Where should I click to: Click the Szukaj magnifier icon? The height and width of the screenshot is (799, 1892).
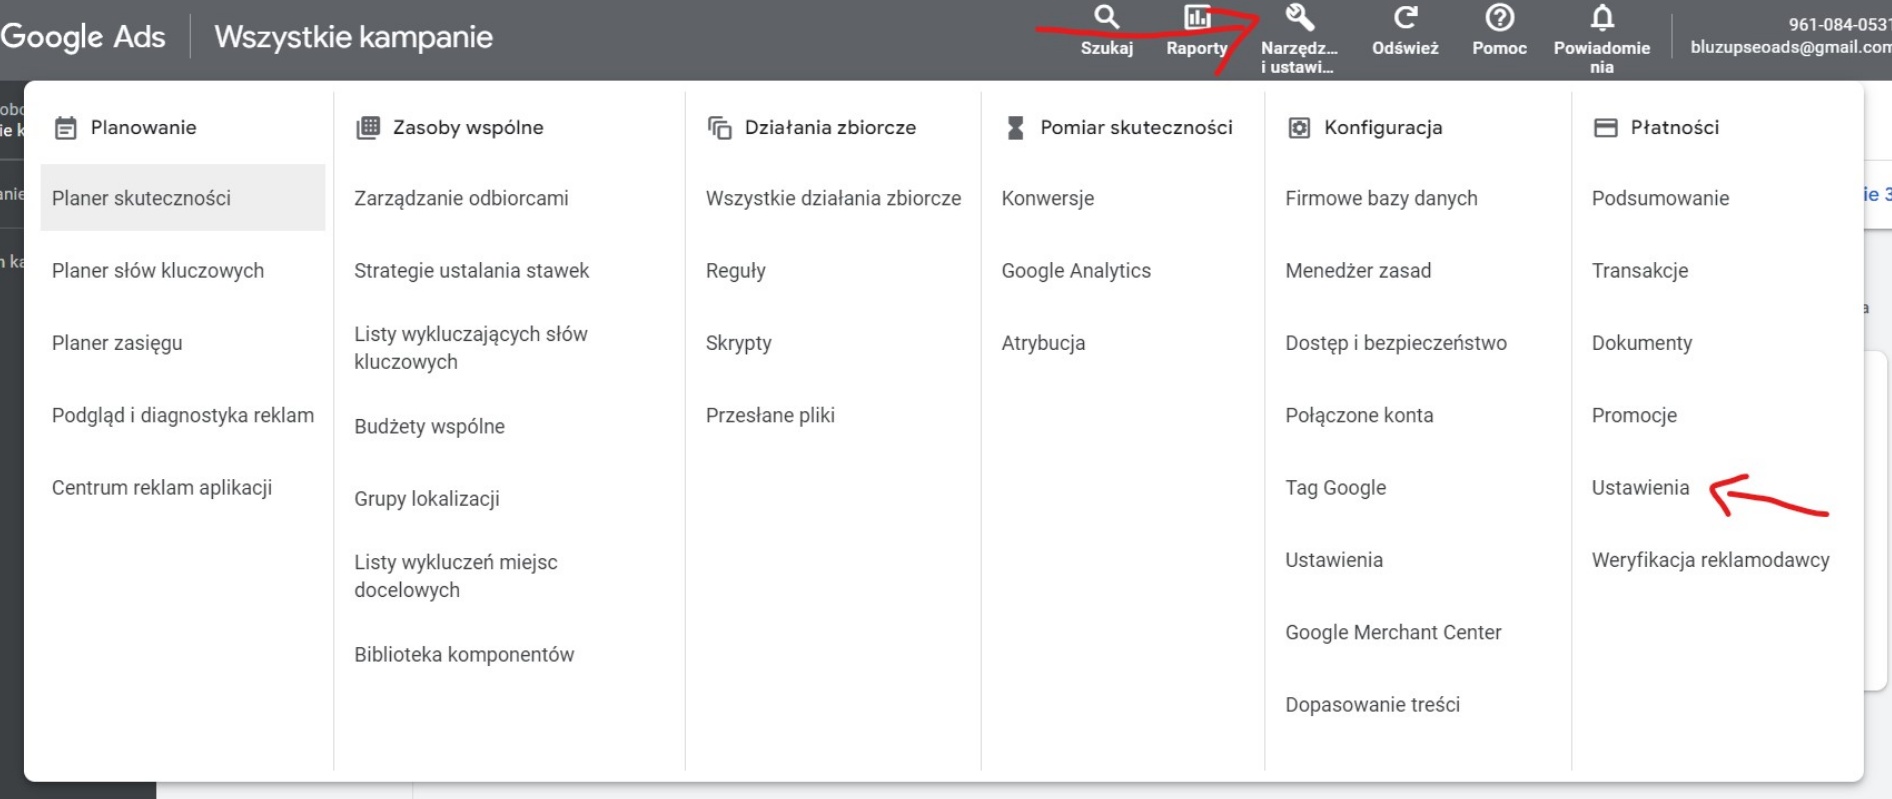[x=1106, y=18]
